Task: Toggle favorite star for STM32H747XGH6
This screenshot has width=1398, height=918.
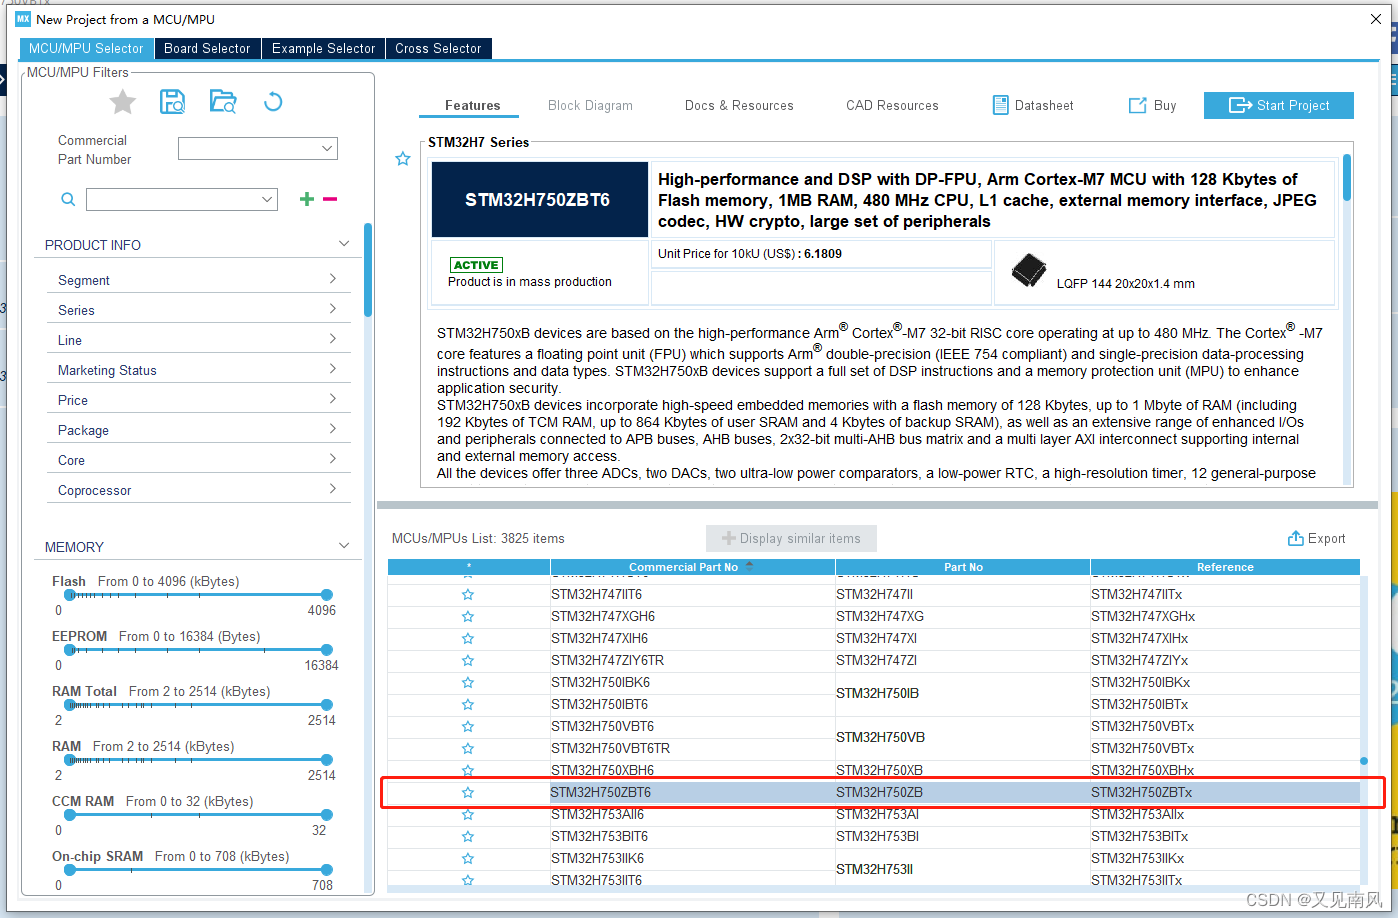Action: pos(468,617)
